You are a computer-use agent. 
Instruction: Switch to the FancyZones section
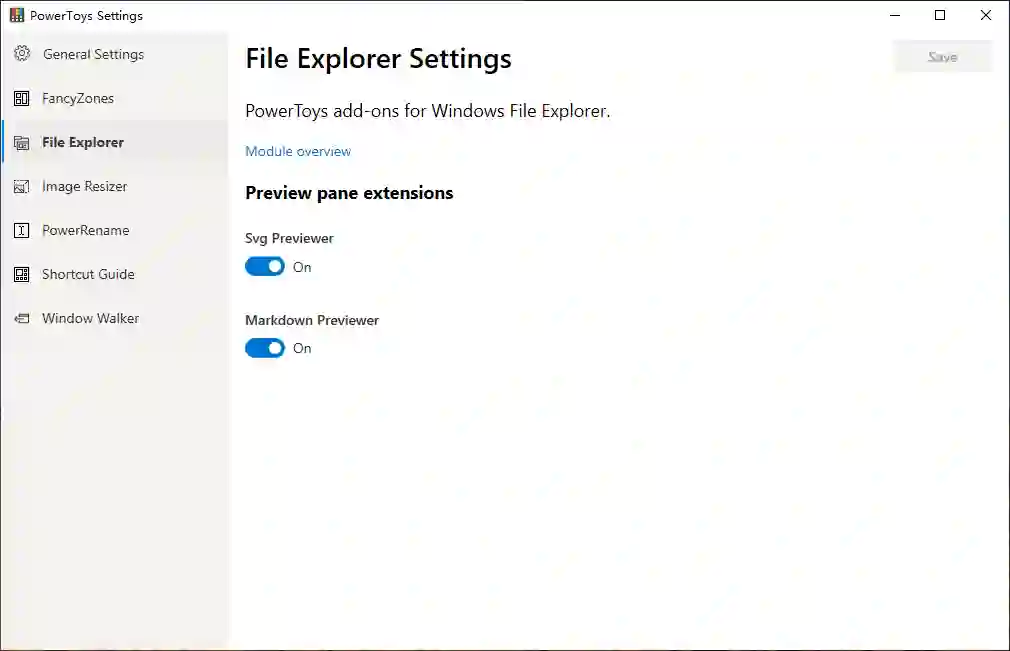tap(78, 98)
